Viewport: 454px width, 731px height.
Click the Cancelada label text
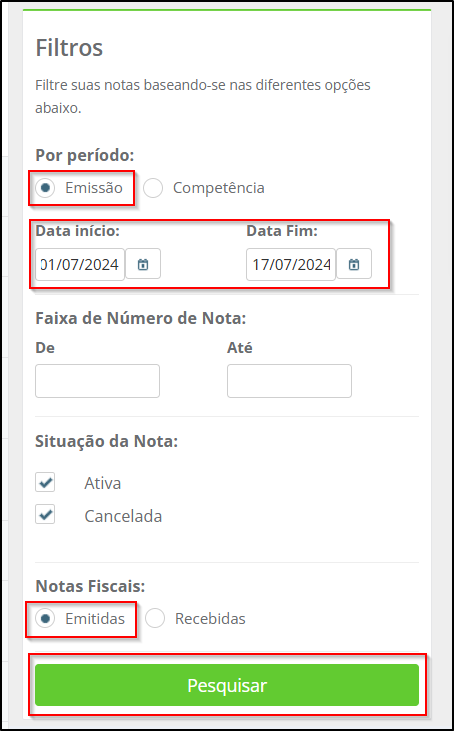(x=123, y=516)
